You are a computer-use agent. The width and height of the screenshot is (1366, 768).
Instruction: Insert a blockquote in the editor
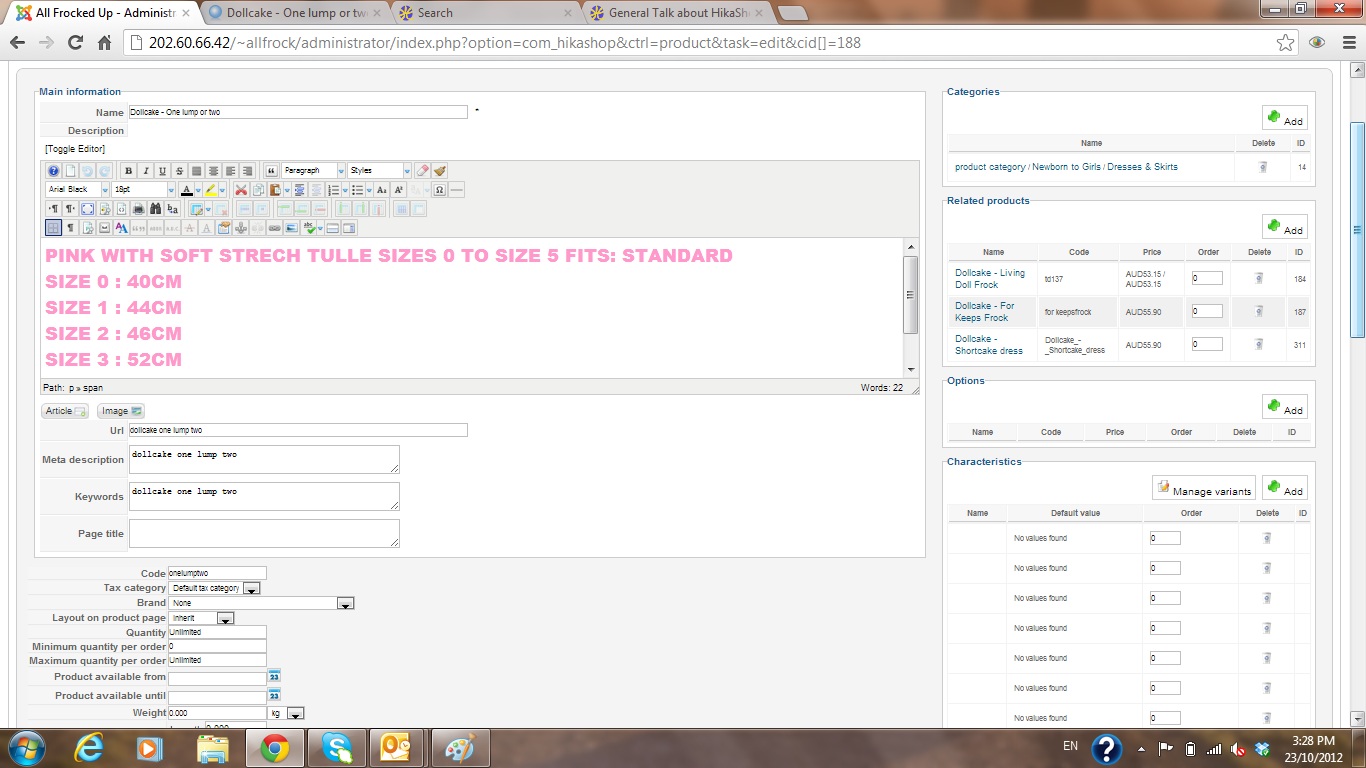[270, 171]
